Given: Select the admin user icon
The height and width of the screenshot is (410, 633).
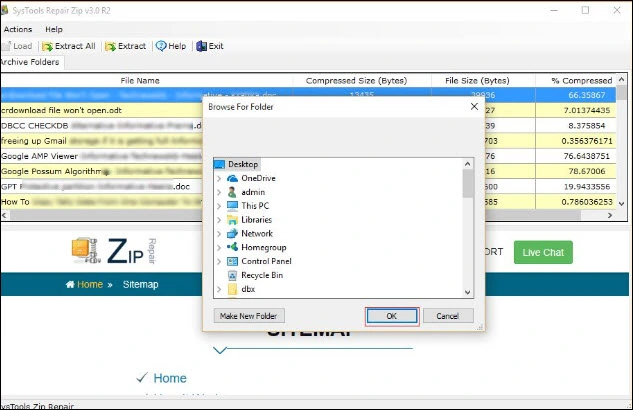Looking at the screenshot, I should tap(232, 192).
